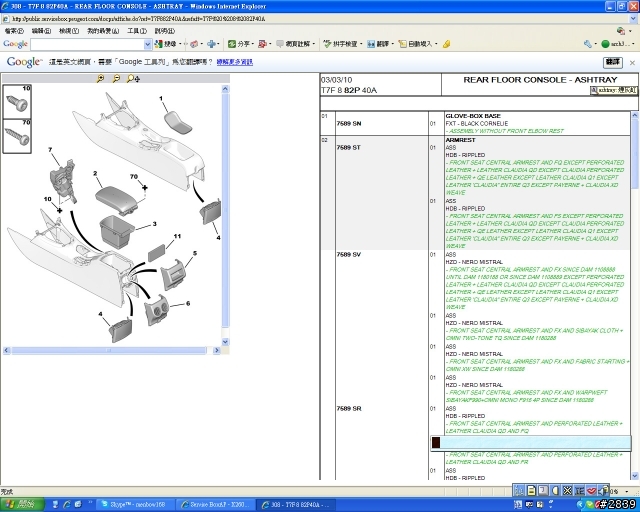The height and width of the screenshot is (512, 640).
Task: Switch to Skype taskbar window
Action: pos(136,505)
